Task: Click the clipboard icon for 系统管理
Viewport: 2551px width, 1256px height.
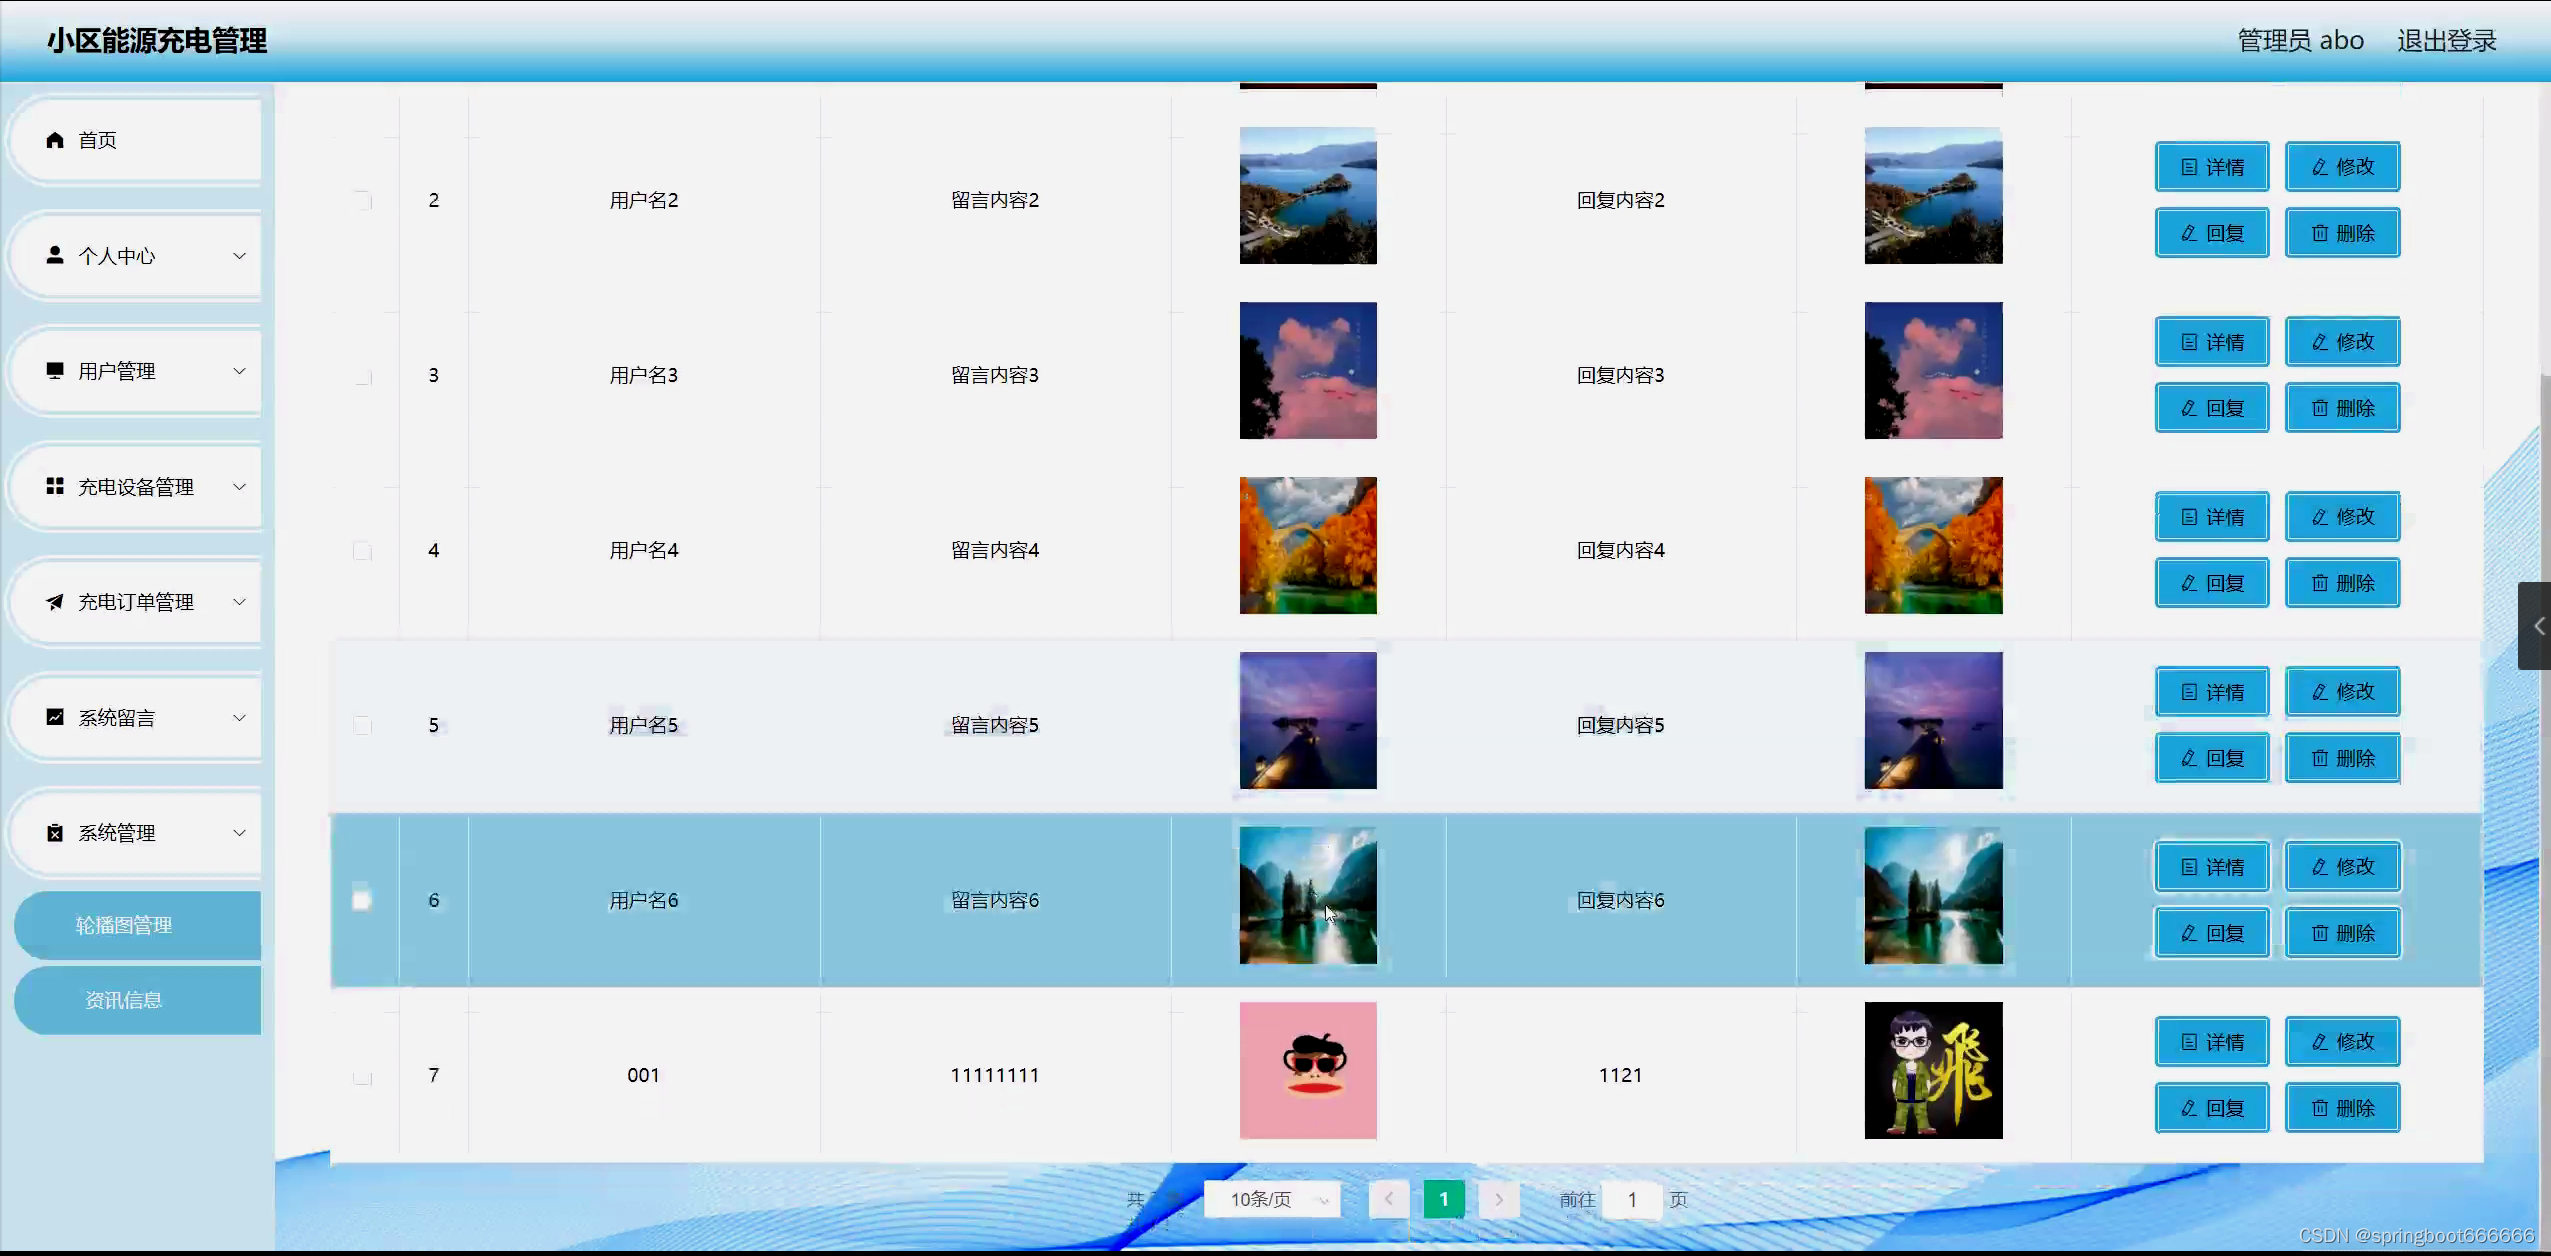Action: click(55, 833)
